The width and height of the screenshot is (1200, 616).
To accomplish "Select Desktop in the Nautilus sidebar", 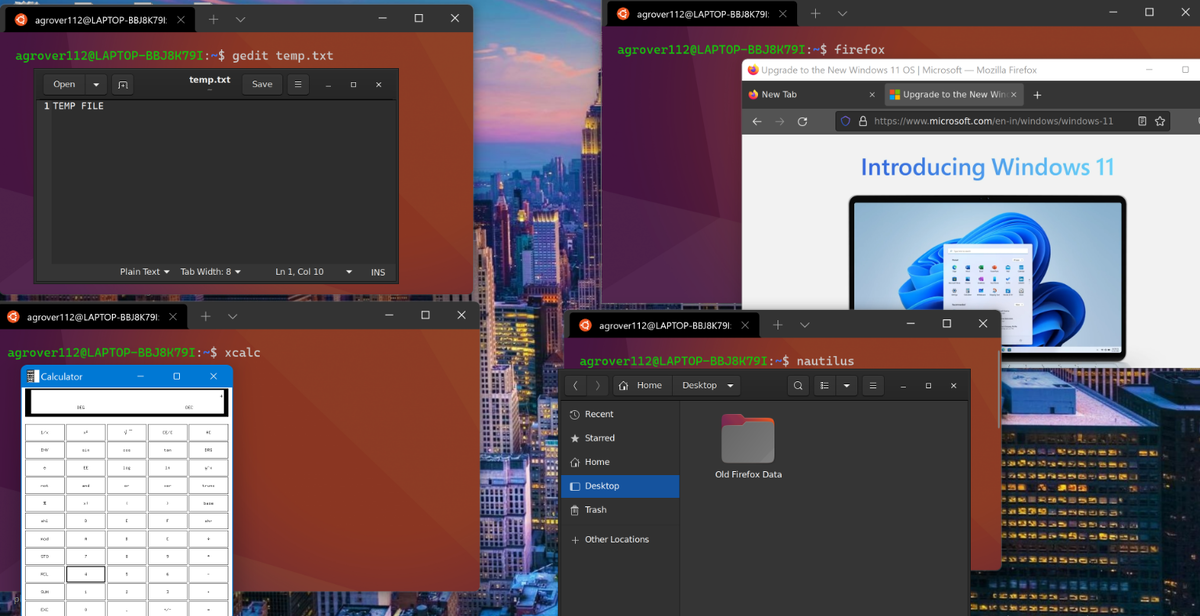I will tap(620, 486).
